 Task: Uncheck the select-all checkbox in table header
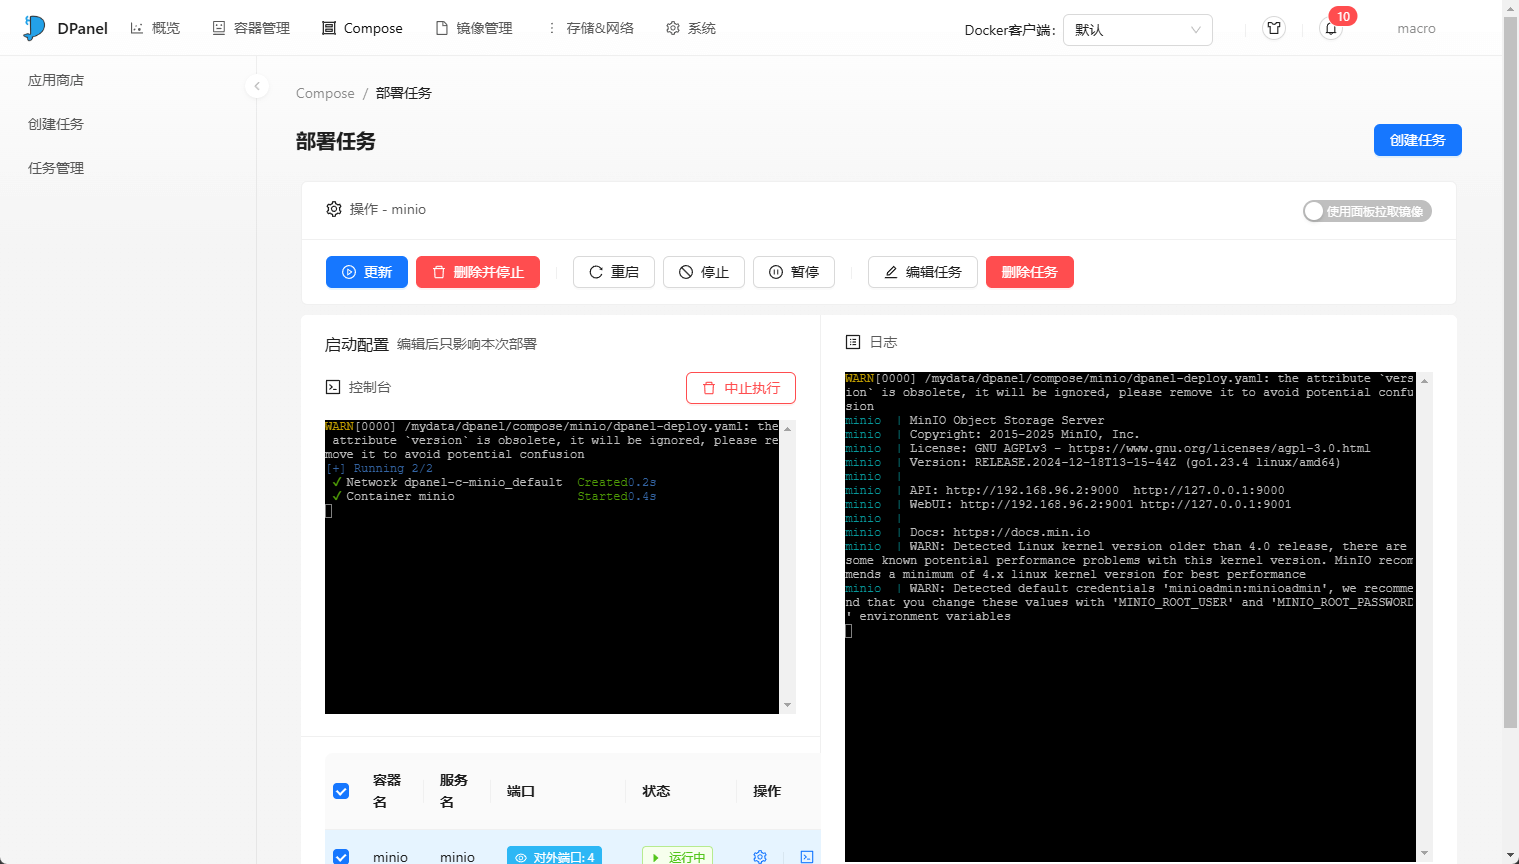341,791
